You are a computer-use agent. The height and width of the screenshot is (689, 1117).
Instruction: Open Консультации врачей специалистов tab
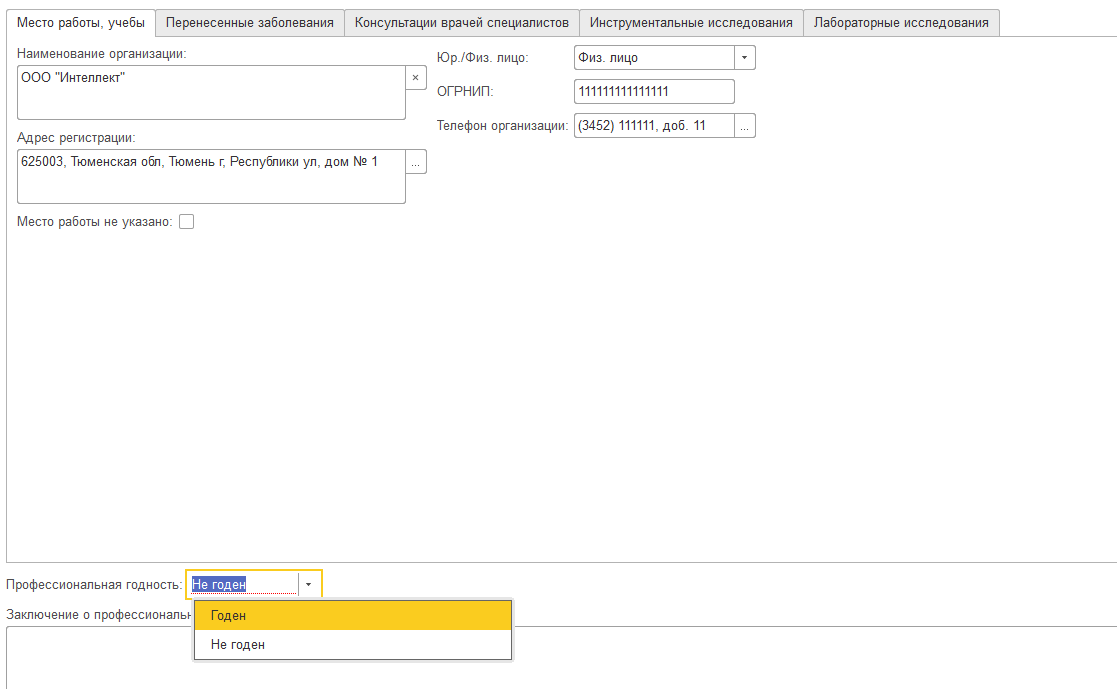pyautogui.click(x=461, y=22)
